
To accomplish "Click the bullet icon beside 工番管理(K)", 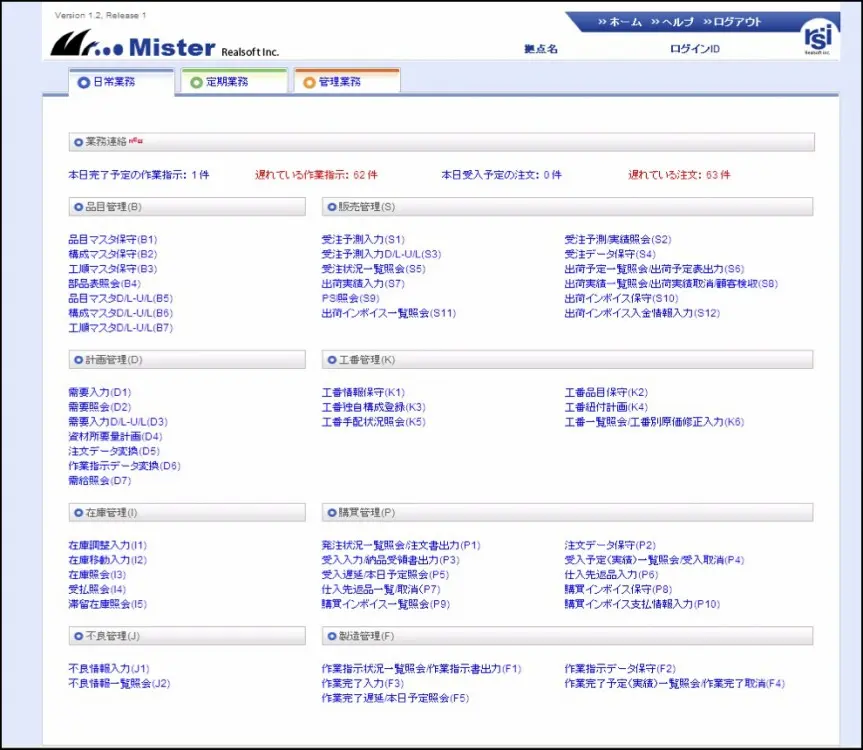I will coord(331,360).
